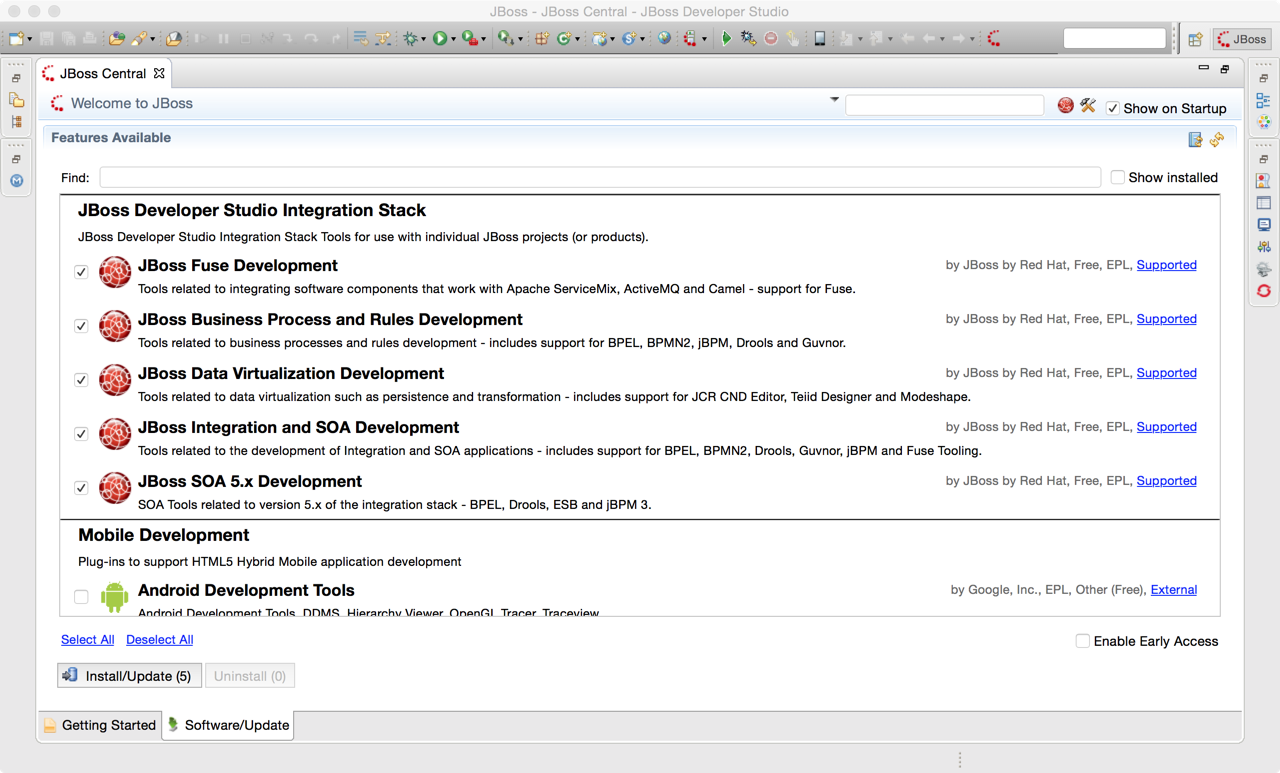Expand the dropdown arrow next to Run button
This screenshot has width=1280, height=773.
454,40
